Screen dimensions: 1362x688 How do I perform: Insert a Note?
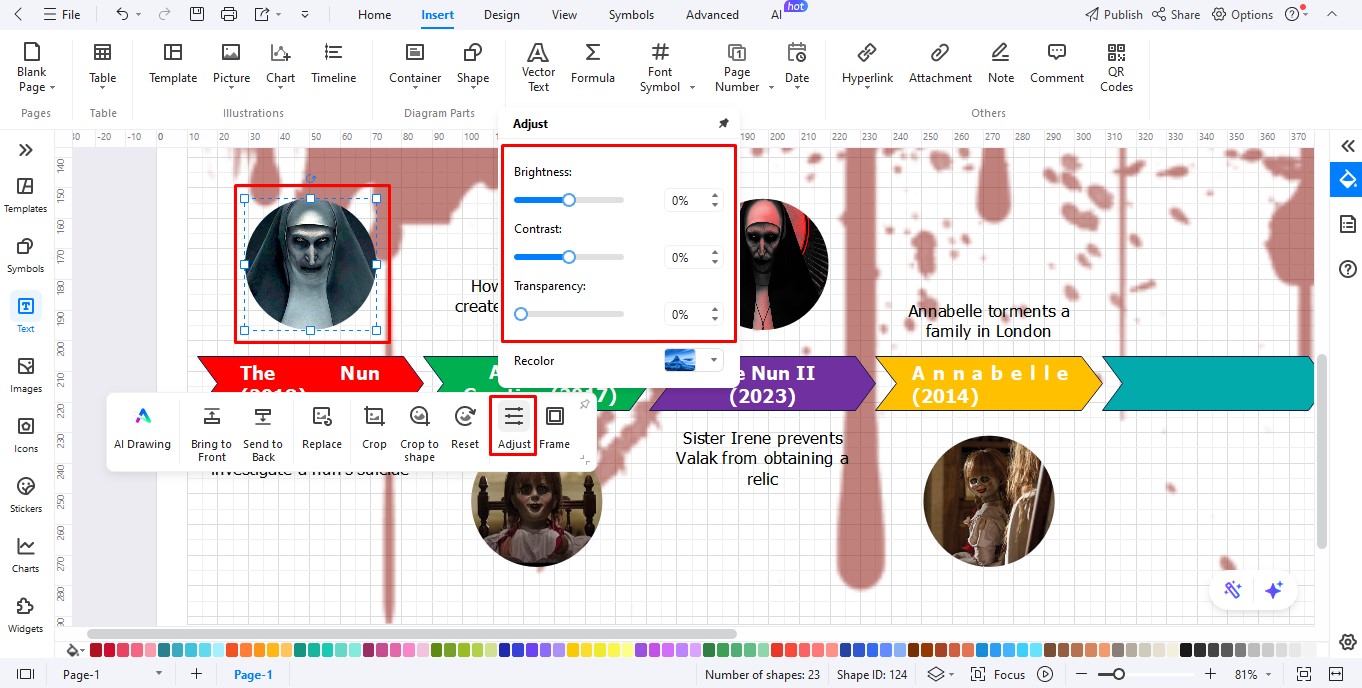pyautogui.click(x=1000, y=64)
